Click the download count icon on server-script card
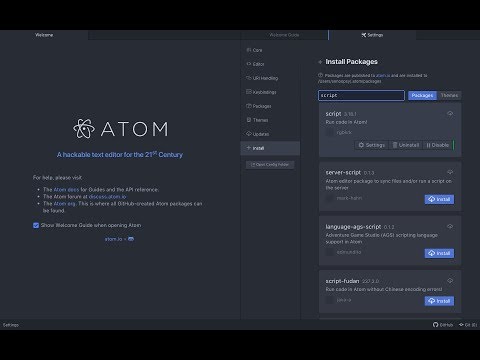Screen dimensions: 480x360 (x=450, y=172)
